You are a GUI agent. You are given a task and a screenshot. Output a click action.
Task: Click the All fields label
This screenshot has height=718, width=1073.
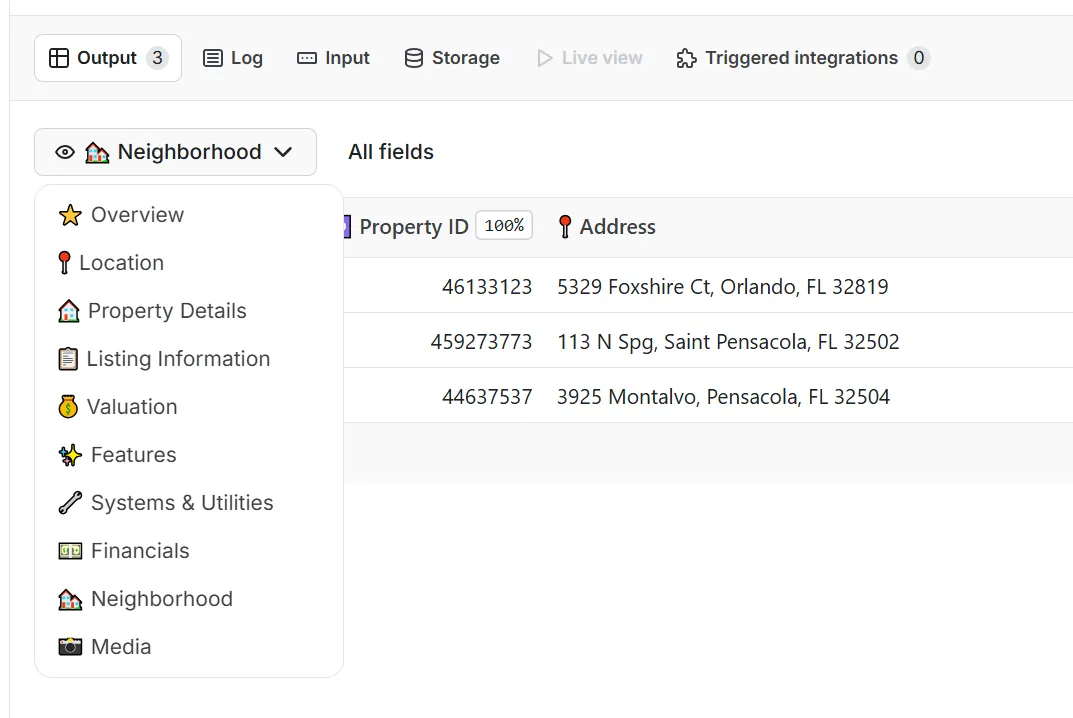[x=390, y=151]
